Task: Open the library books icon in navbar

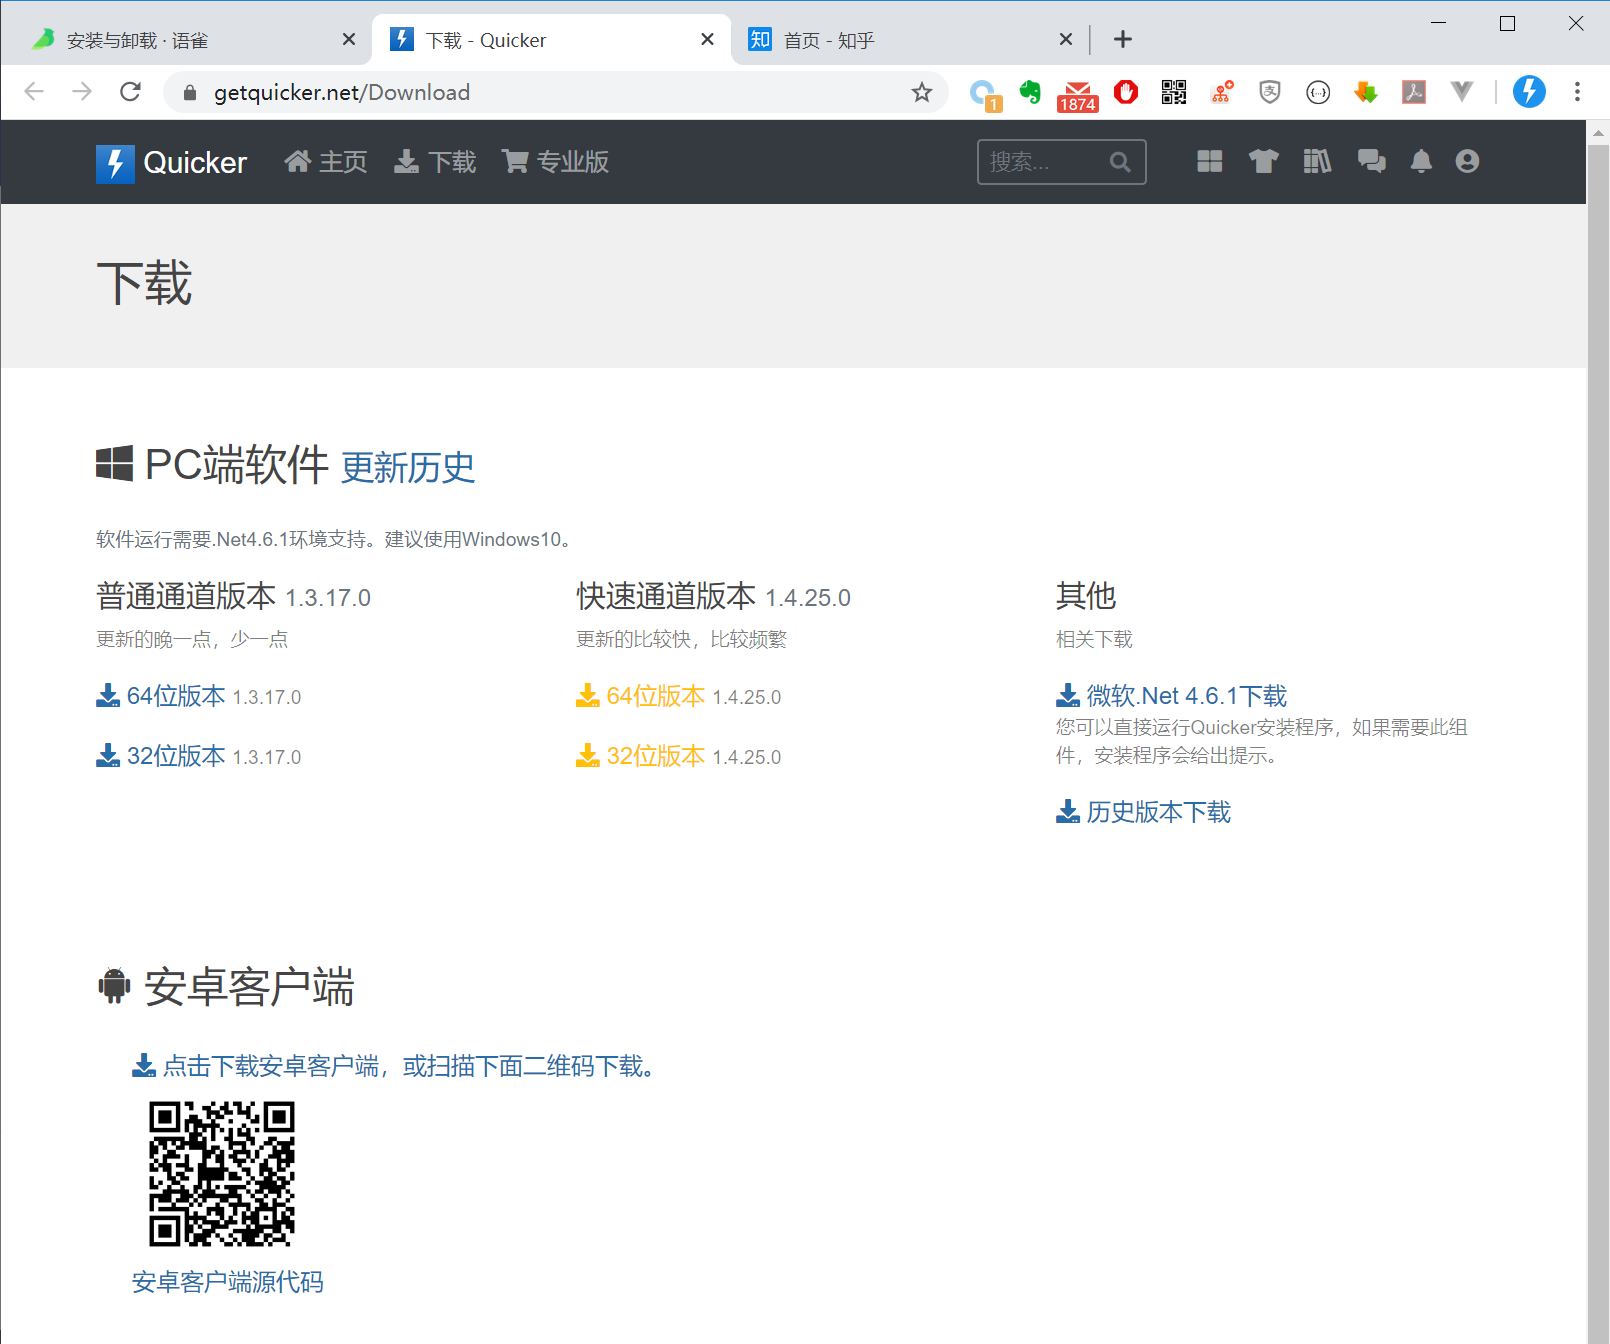Action: (x=1317, y=162)
